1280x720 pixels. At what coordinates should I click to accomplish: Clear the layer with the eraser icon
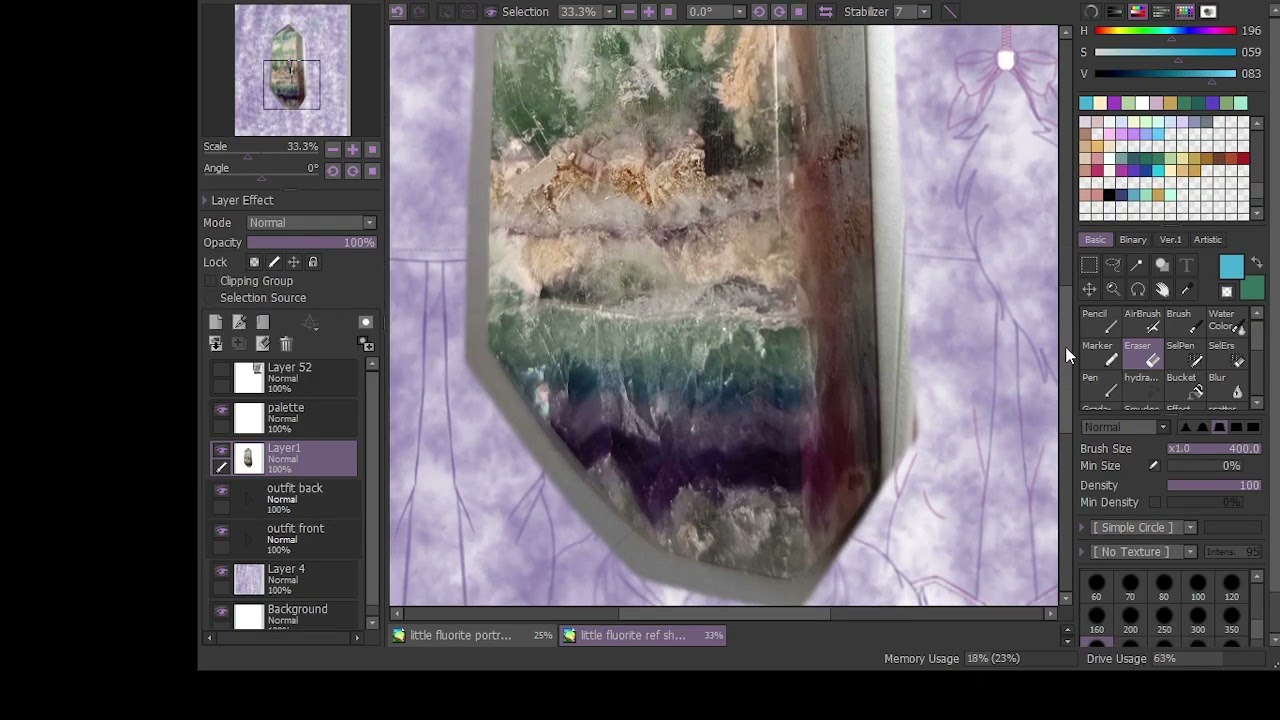click(x=262, y=344)
